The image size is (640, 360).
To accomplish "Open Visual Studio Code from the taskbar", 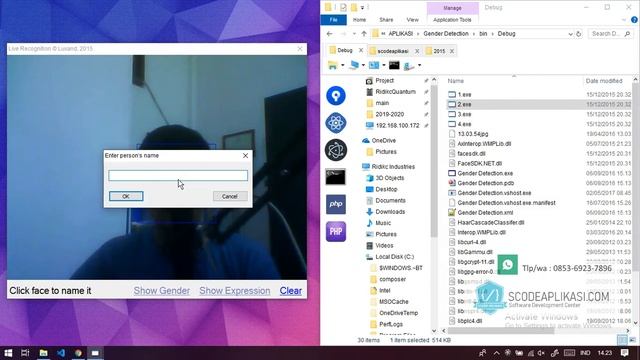I will click(x=61, y=353).
